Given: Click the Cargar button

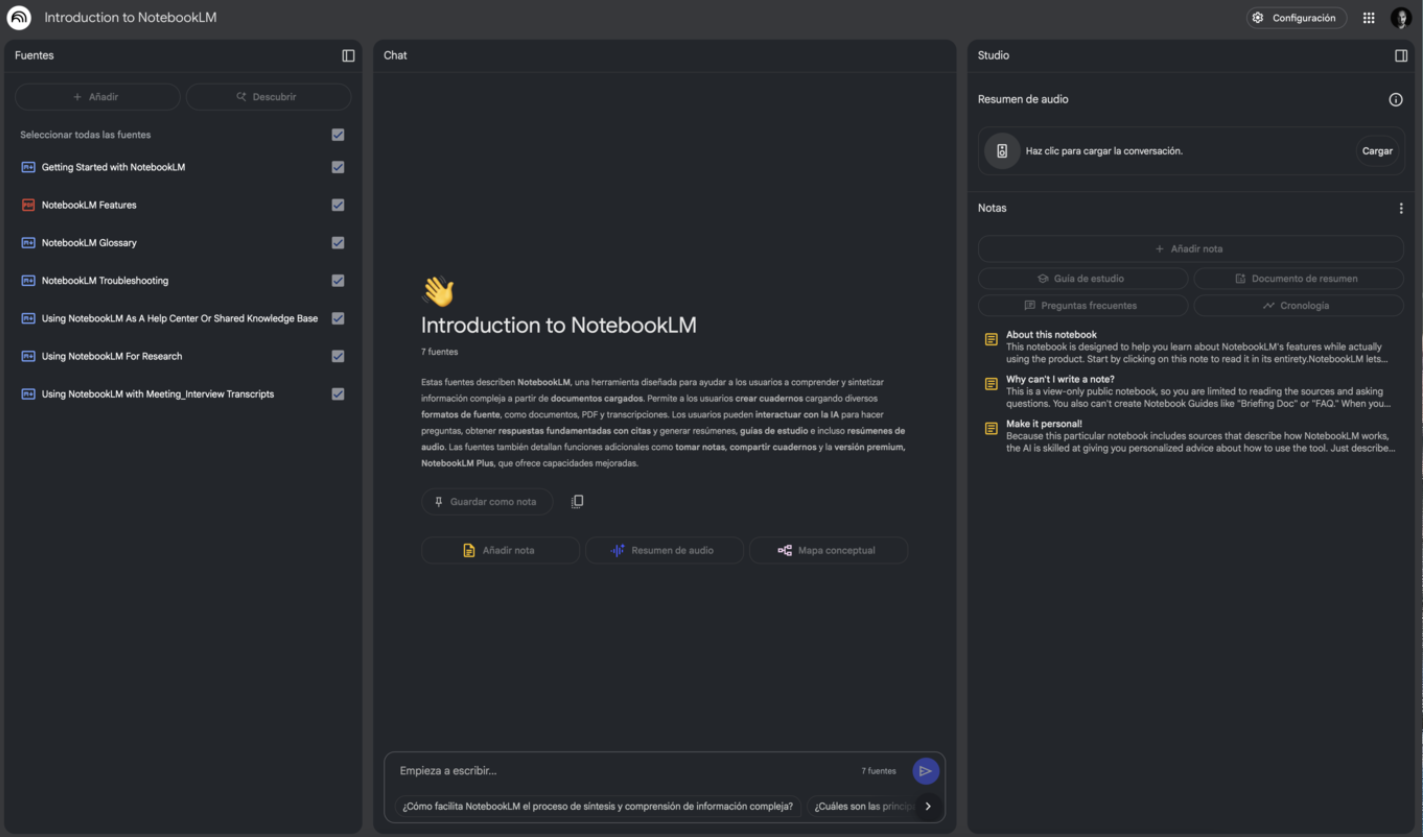Looking at the screenshot, I should [1377, 151].
